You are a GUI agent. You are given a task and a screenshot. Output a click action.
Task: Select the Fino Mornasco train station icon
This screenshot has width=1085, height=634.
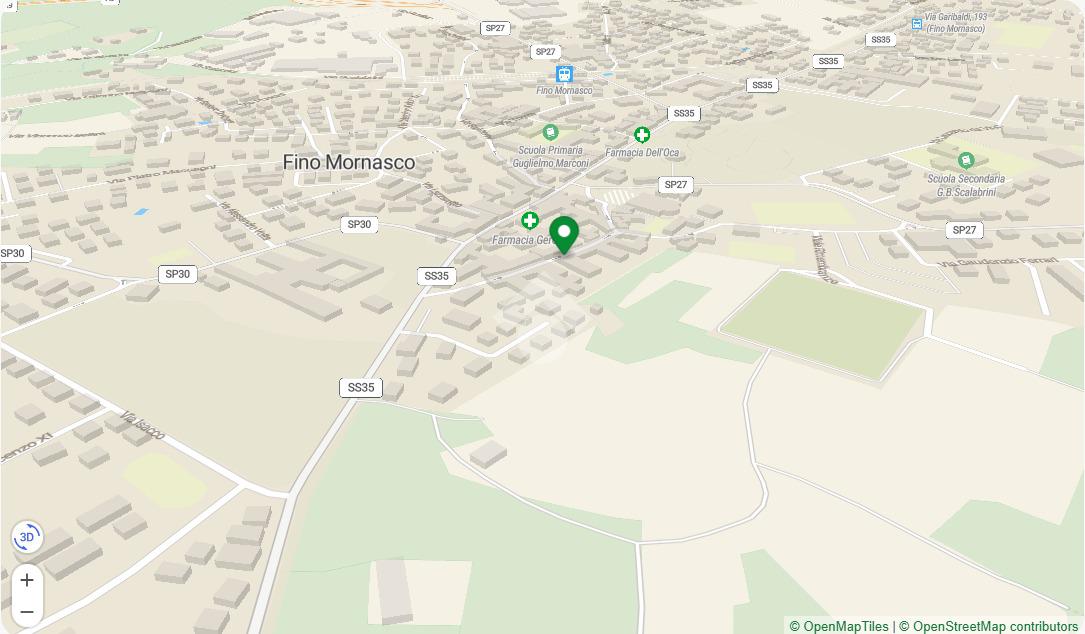565,74
